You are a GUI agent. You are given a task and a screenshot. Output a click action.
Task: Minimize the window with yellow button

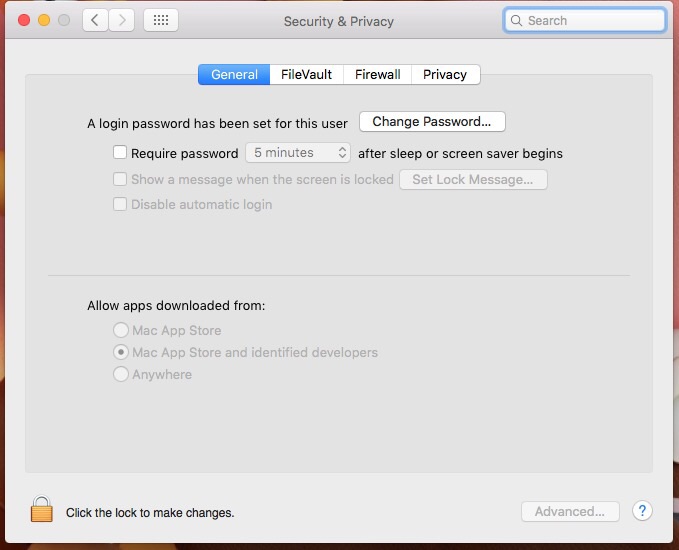[x=44, y=20]
